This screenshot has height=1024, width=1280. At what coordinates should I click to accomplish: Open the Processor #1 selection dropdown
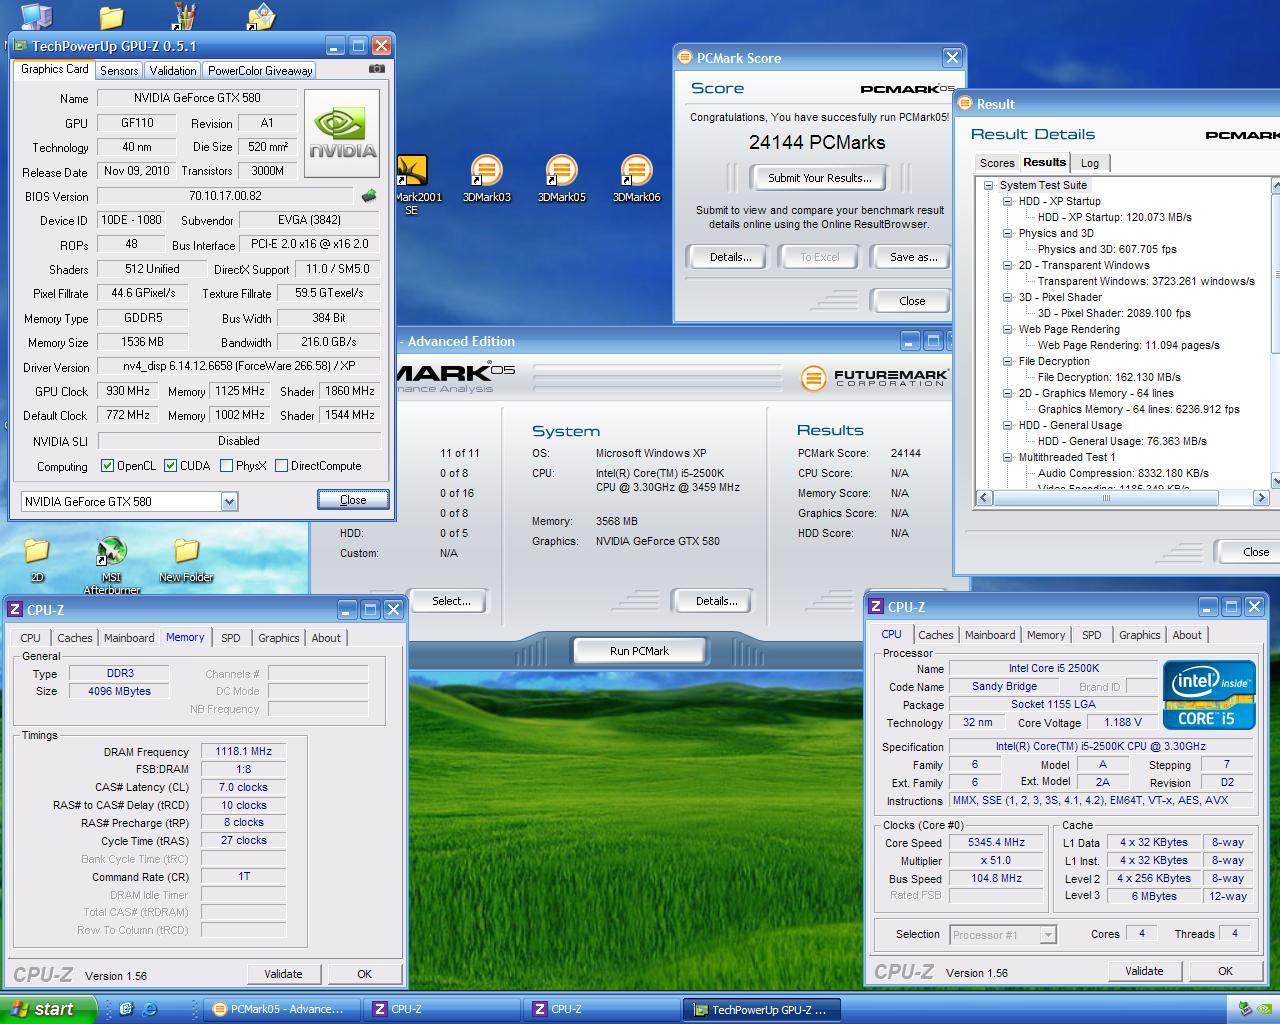pyautogui.click(x=1048, y=935)
